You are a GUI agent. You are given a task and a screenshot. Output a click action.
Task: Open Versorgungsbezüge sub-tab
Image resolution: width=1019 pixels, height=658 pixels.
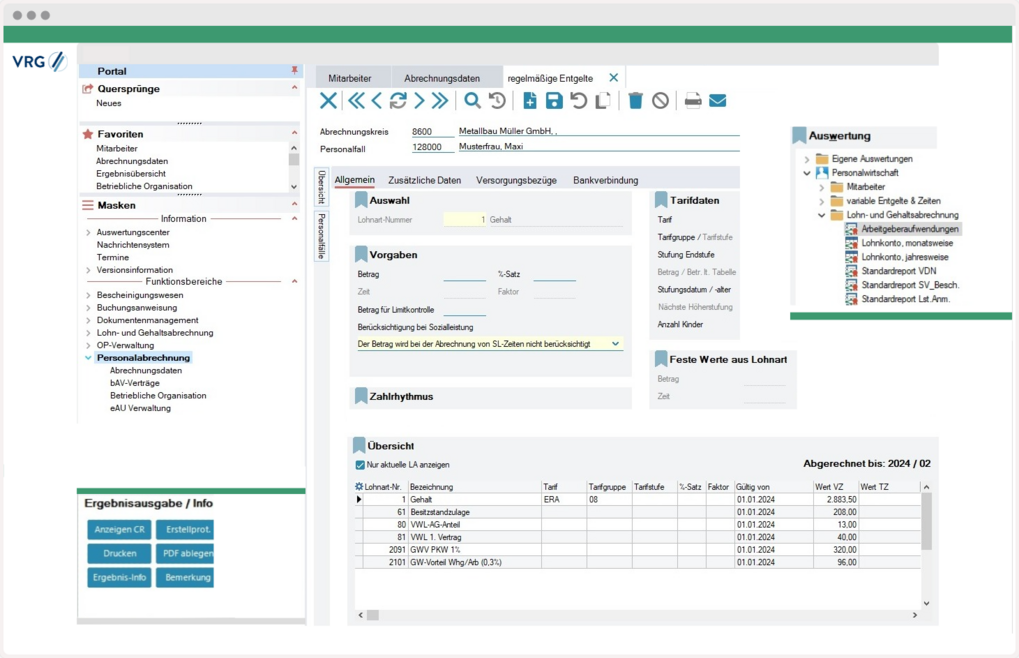pos(516,181)
